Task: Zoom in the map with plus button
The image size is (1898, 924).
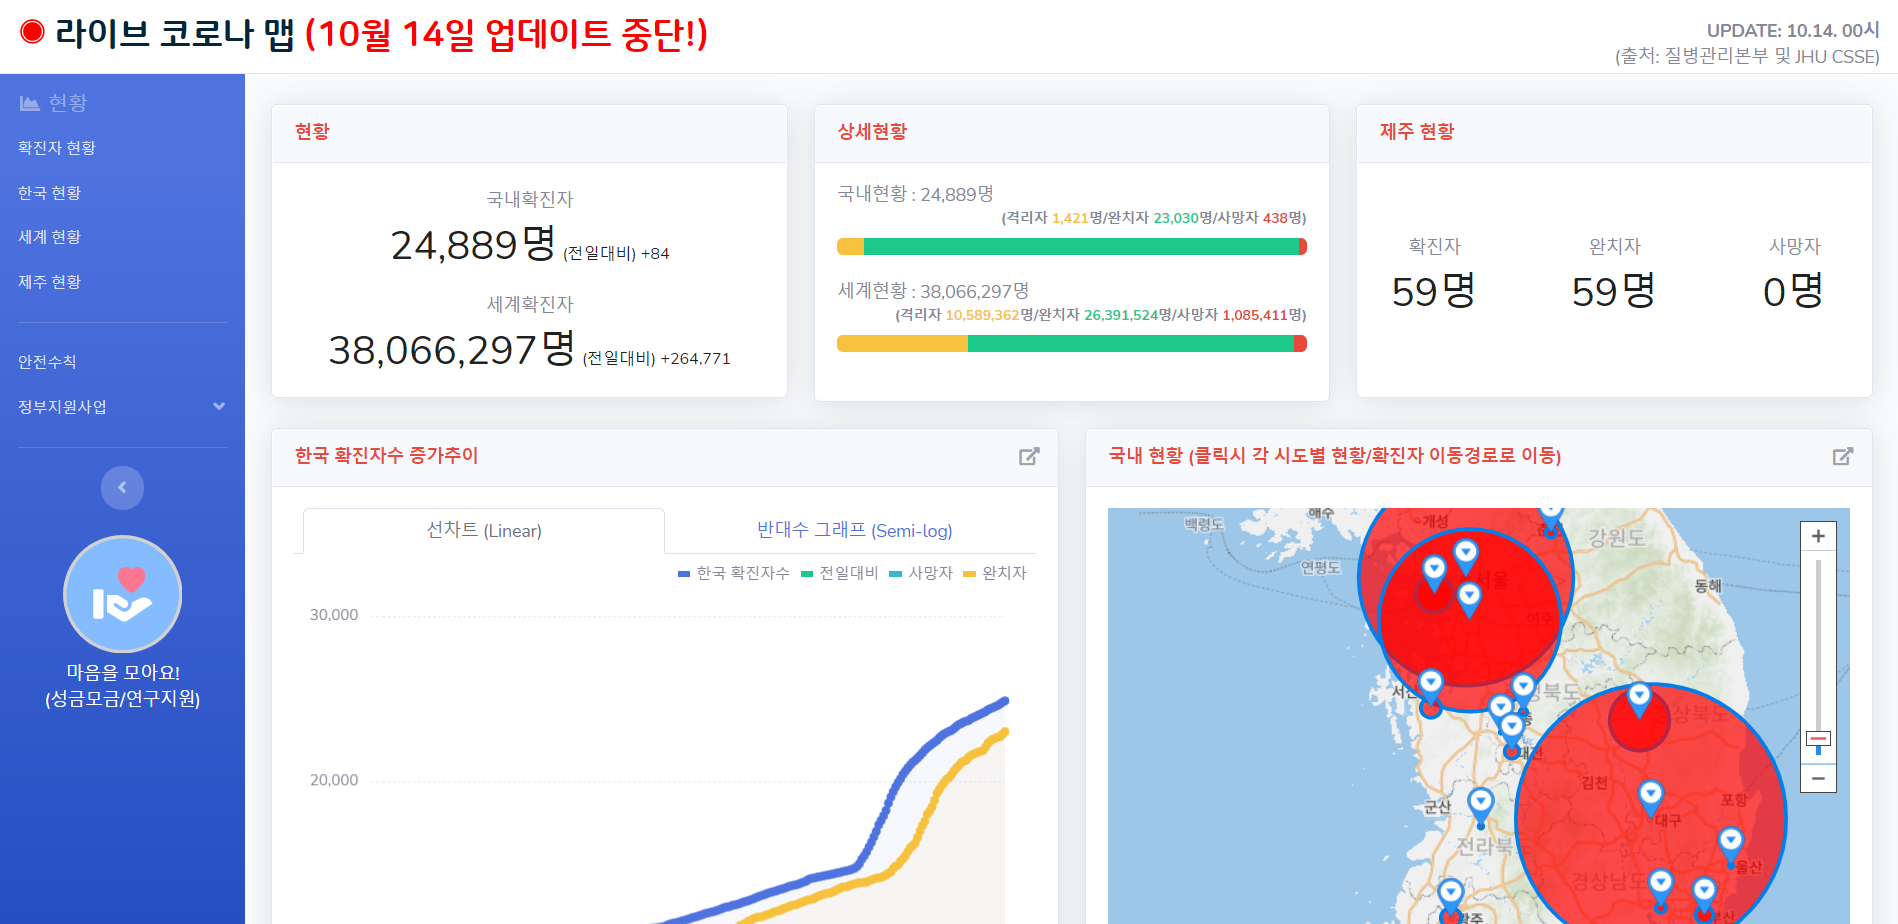Action: coord(1818,536)
